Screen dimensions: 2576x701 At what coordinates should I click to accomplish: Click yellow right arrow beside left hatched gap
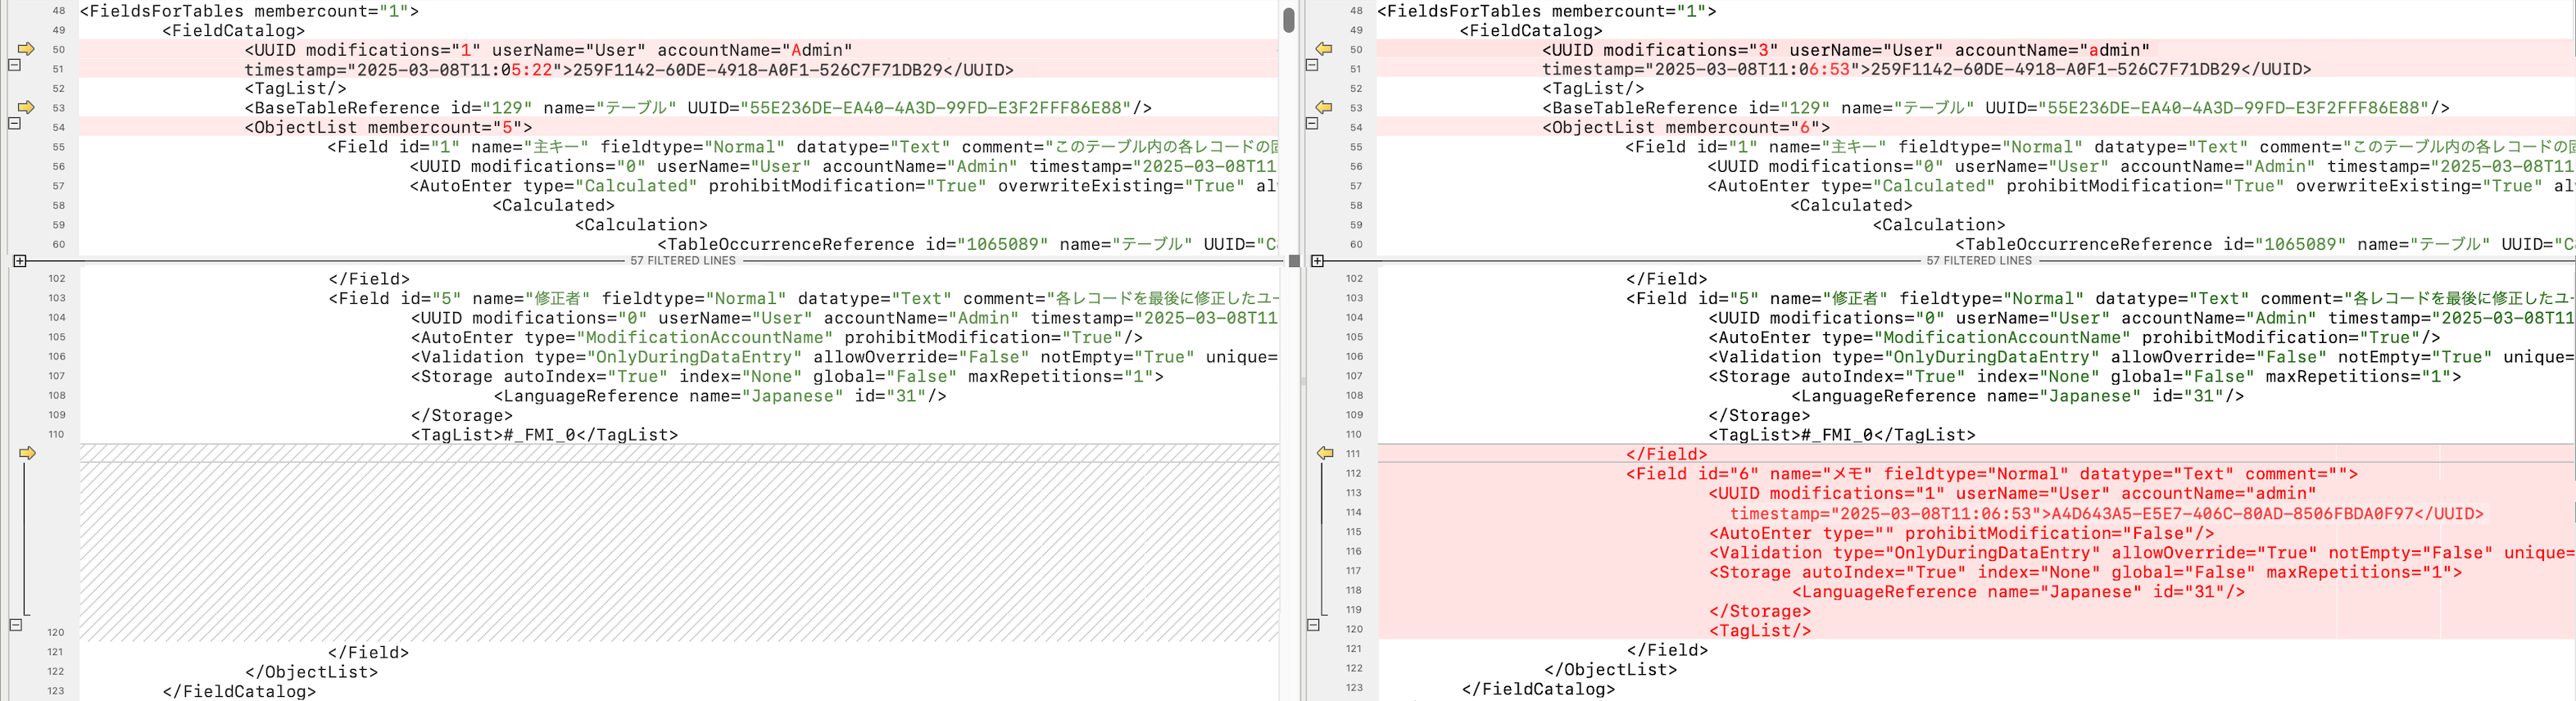coord(27,453)
